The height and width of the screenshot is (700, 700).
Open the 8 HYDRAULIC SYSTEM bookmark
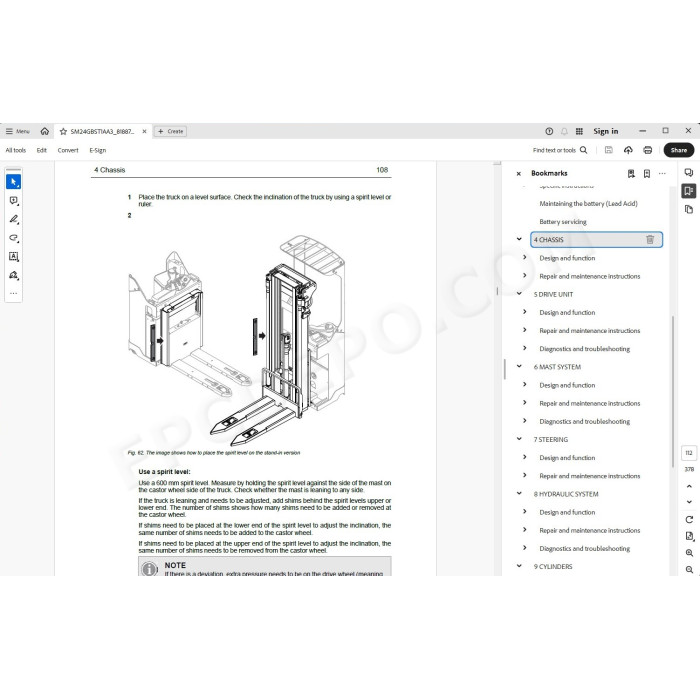566,494
